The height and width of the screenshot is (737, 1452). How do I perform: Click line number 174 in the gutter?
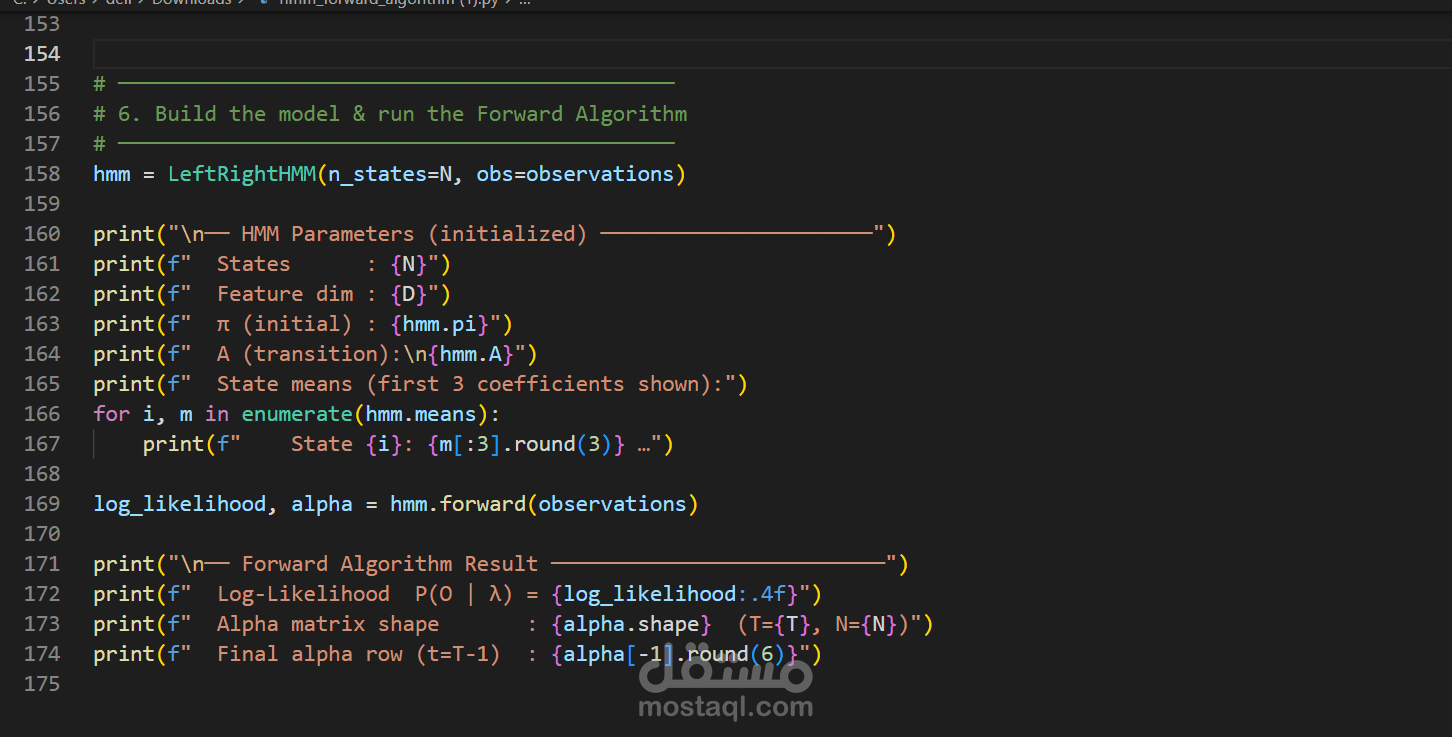(x=42, y=654)
